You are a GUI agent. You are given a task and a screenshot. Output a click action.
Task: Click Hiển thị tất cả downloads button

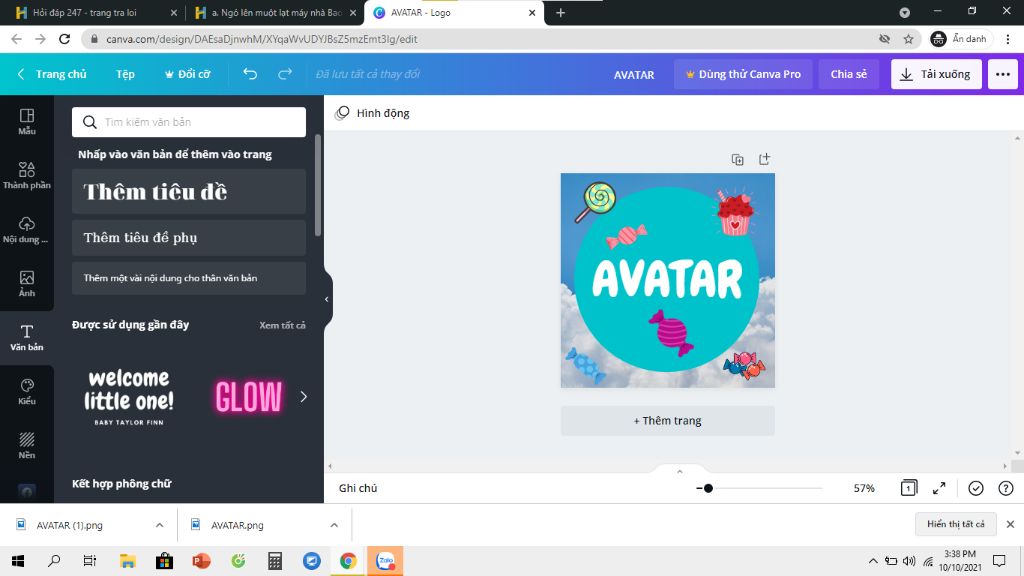click(x=955, y=524)
